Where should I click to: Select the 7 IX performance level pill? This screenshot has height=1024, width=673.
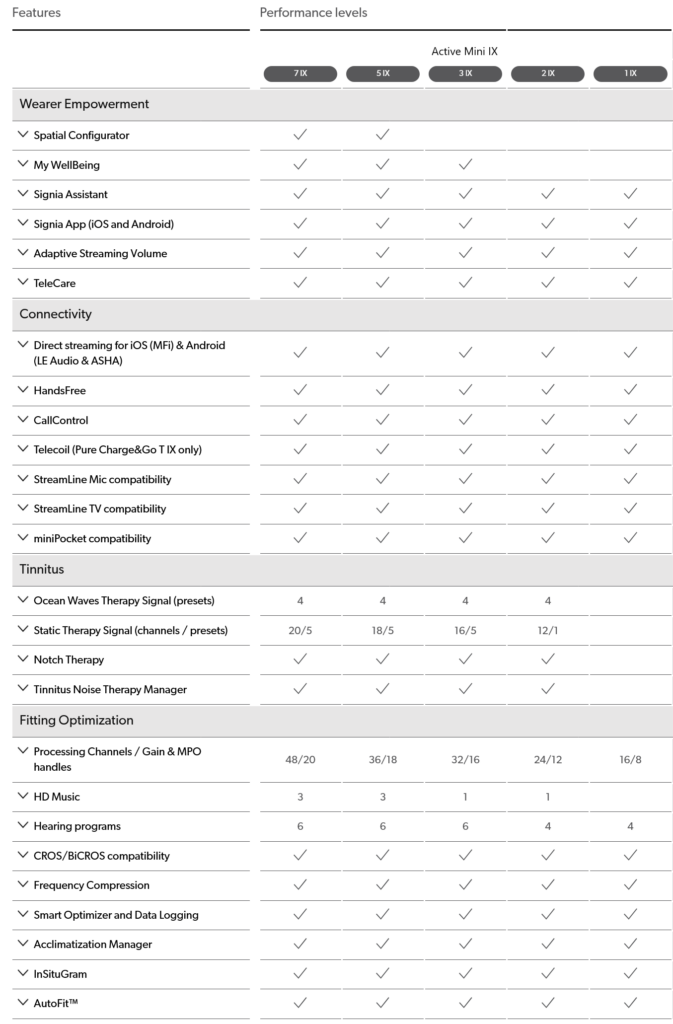coord(300,74)
